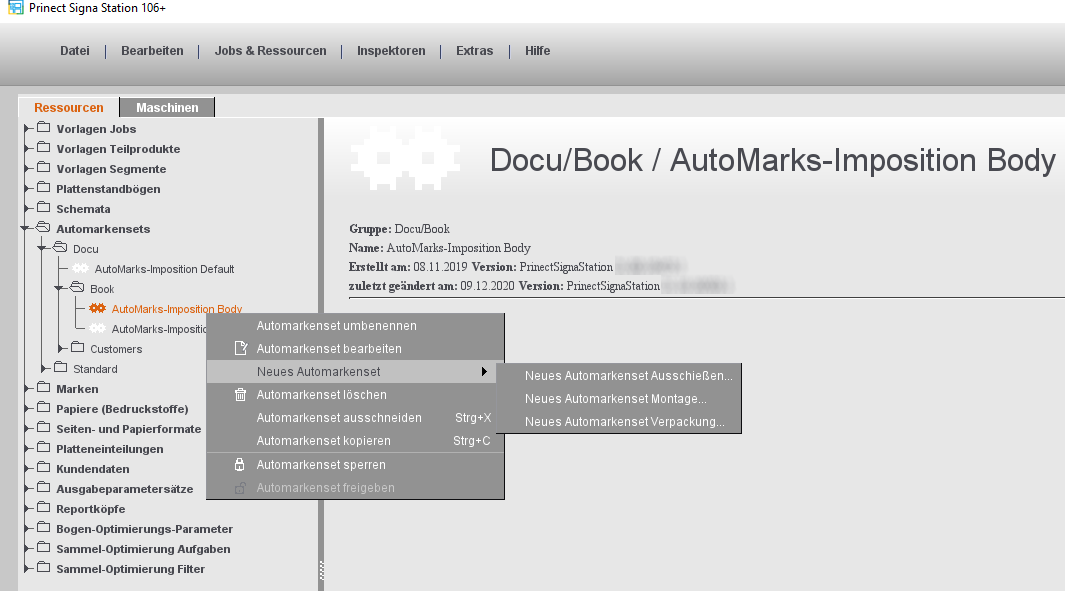
Task: Click the orange AutoMarks-Imposition Body gear icon
Action: coord(98,308)
